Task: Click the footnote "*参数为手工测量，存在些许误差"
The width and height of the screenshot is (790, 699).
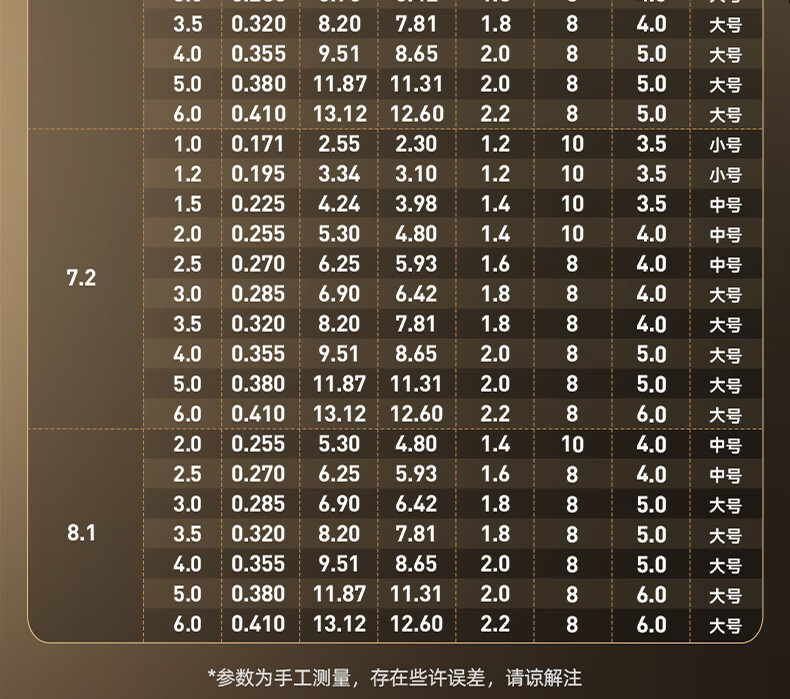Action: (x=347, y=678)
